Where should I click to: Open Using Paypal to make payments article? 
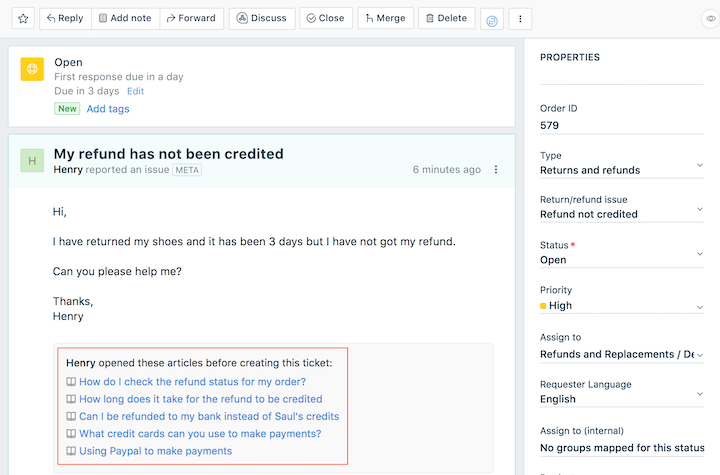click(x=156, y=451)
